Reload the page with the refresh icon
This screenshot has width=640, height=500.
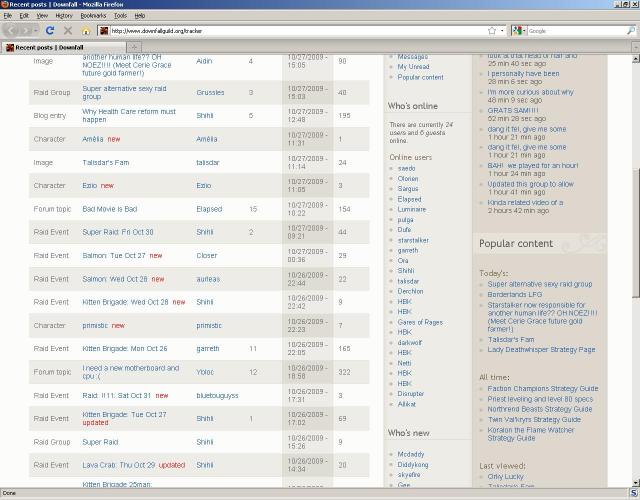tap(50, 31)
